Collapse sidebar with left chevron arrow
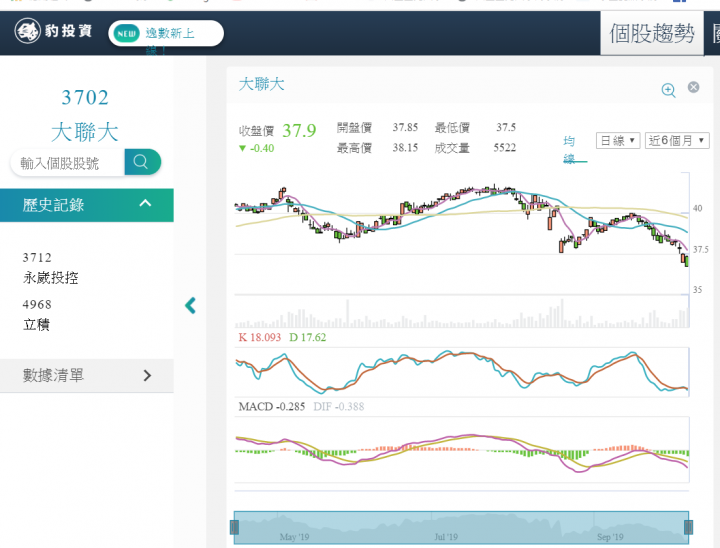 coord(190,305)
